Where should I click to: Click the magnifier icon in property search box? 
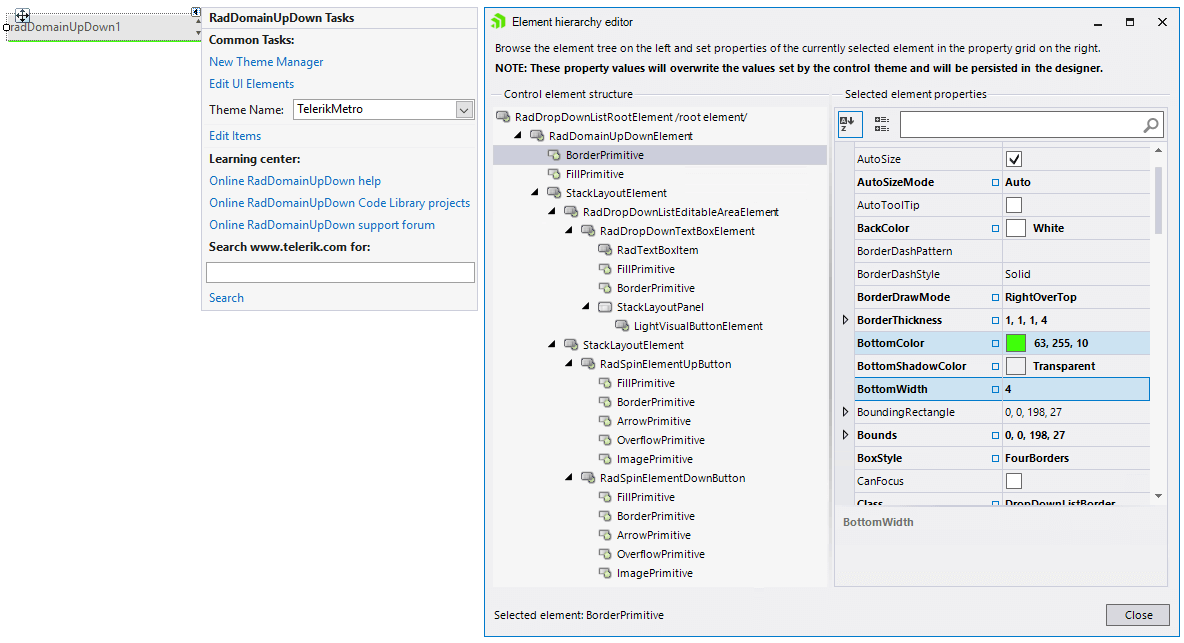coord(1150,124)
